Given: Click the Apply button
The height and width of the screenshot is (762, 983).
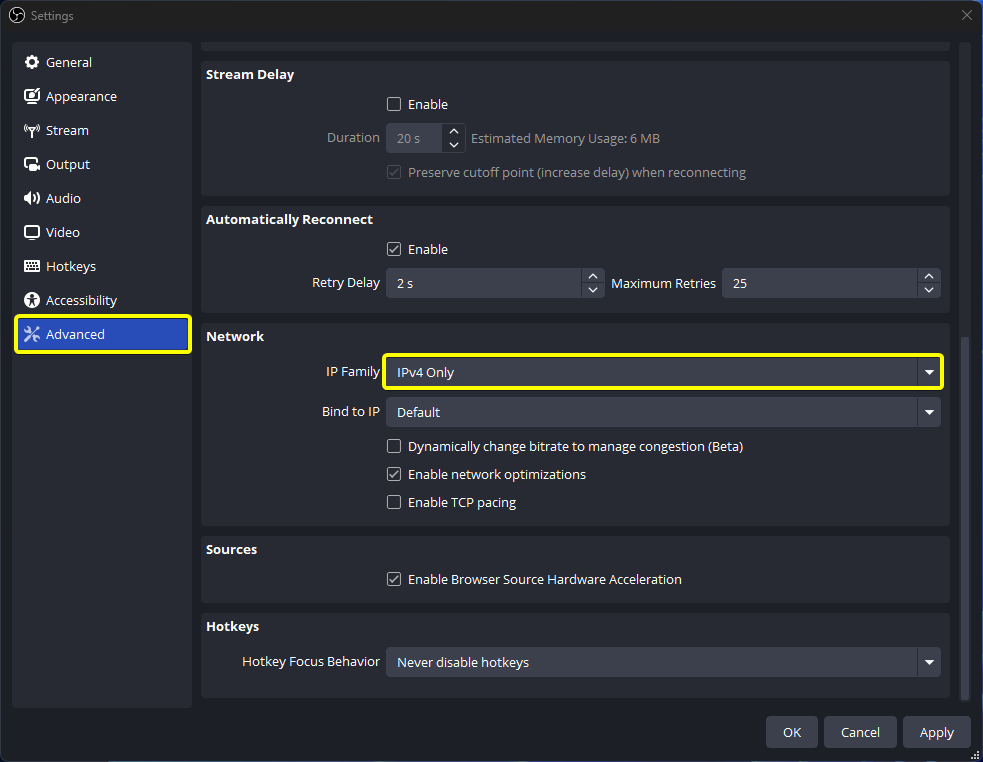Looking at the screenshot, I should [x=937, y=732].
